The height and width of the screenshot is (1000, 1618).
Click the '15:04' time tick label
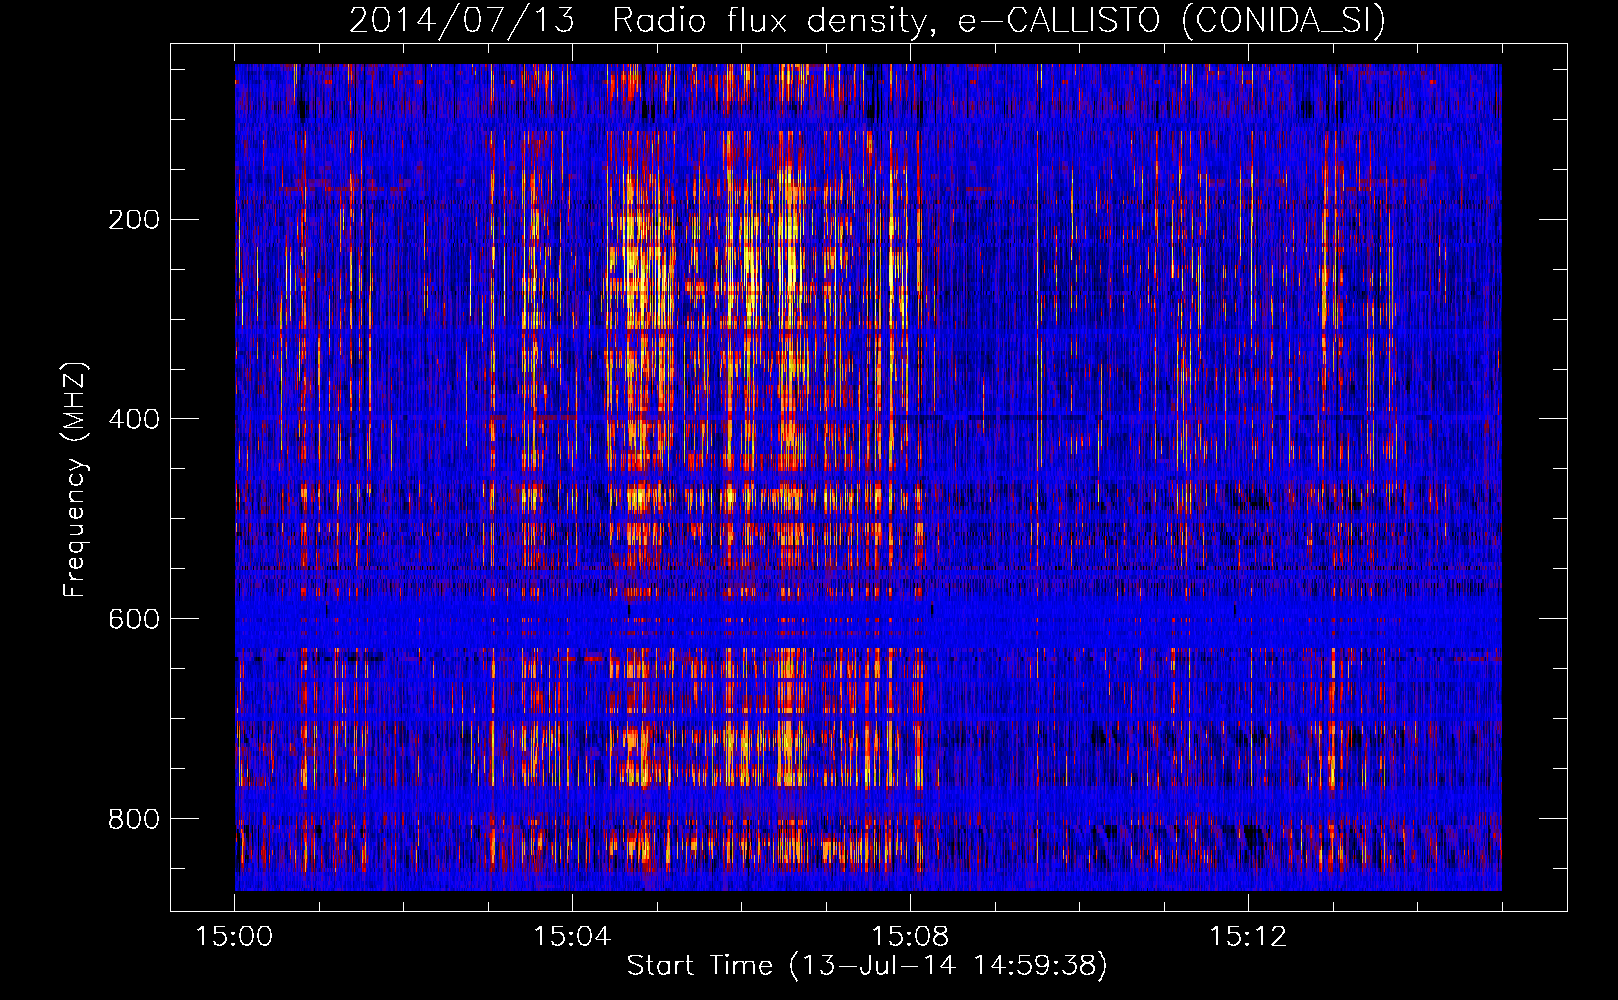pos(572,937)
